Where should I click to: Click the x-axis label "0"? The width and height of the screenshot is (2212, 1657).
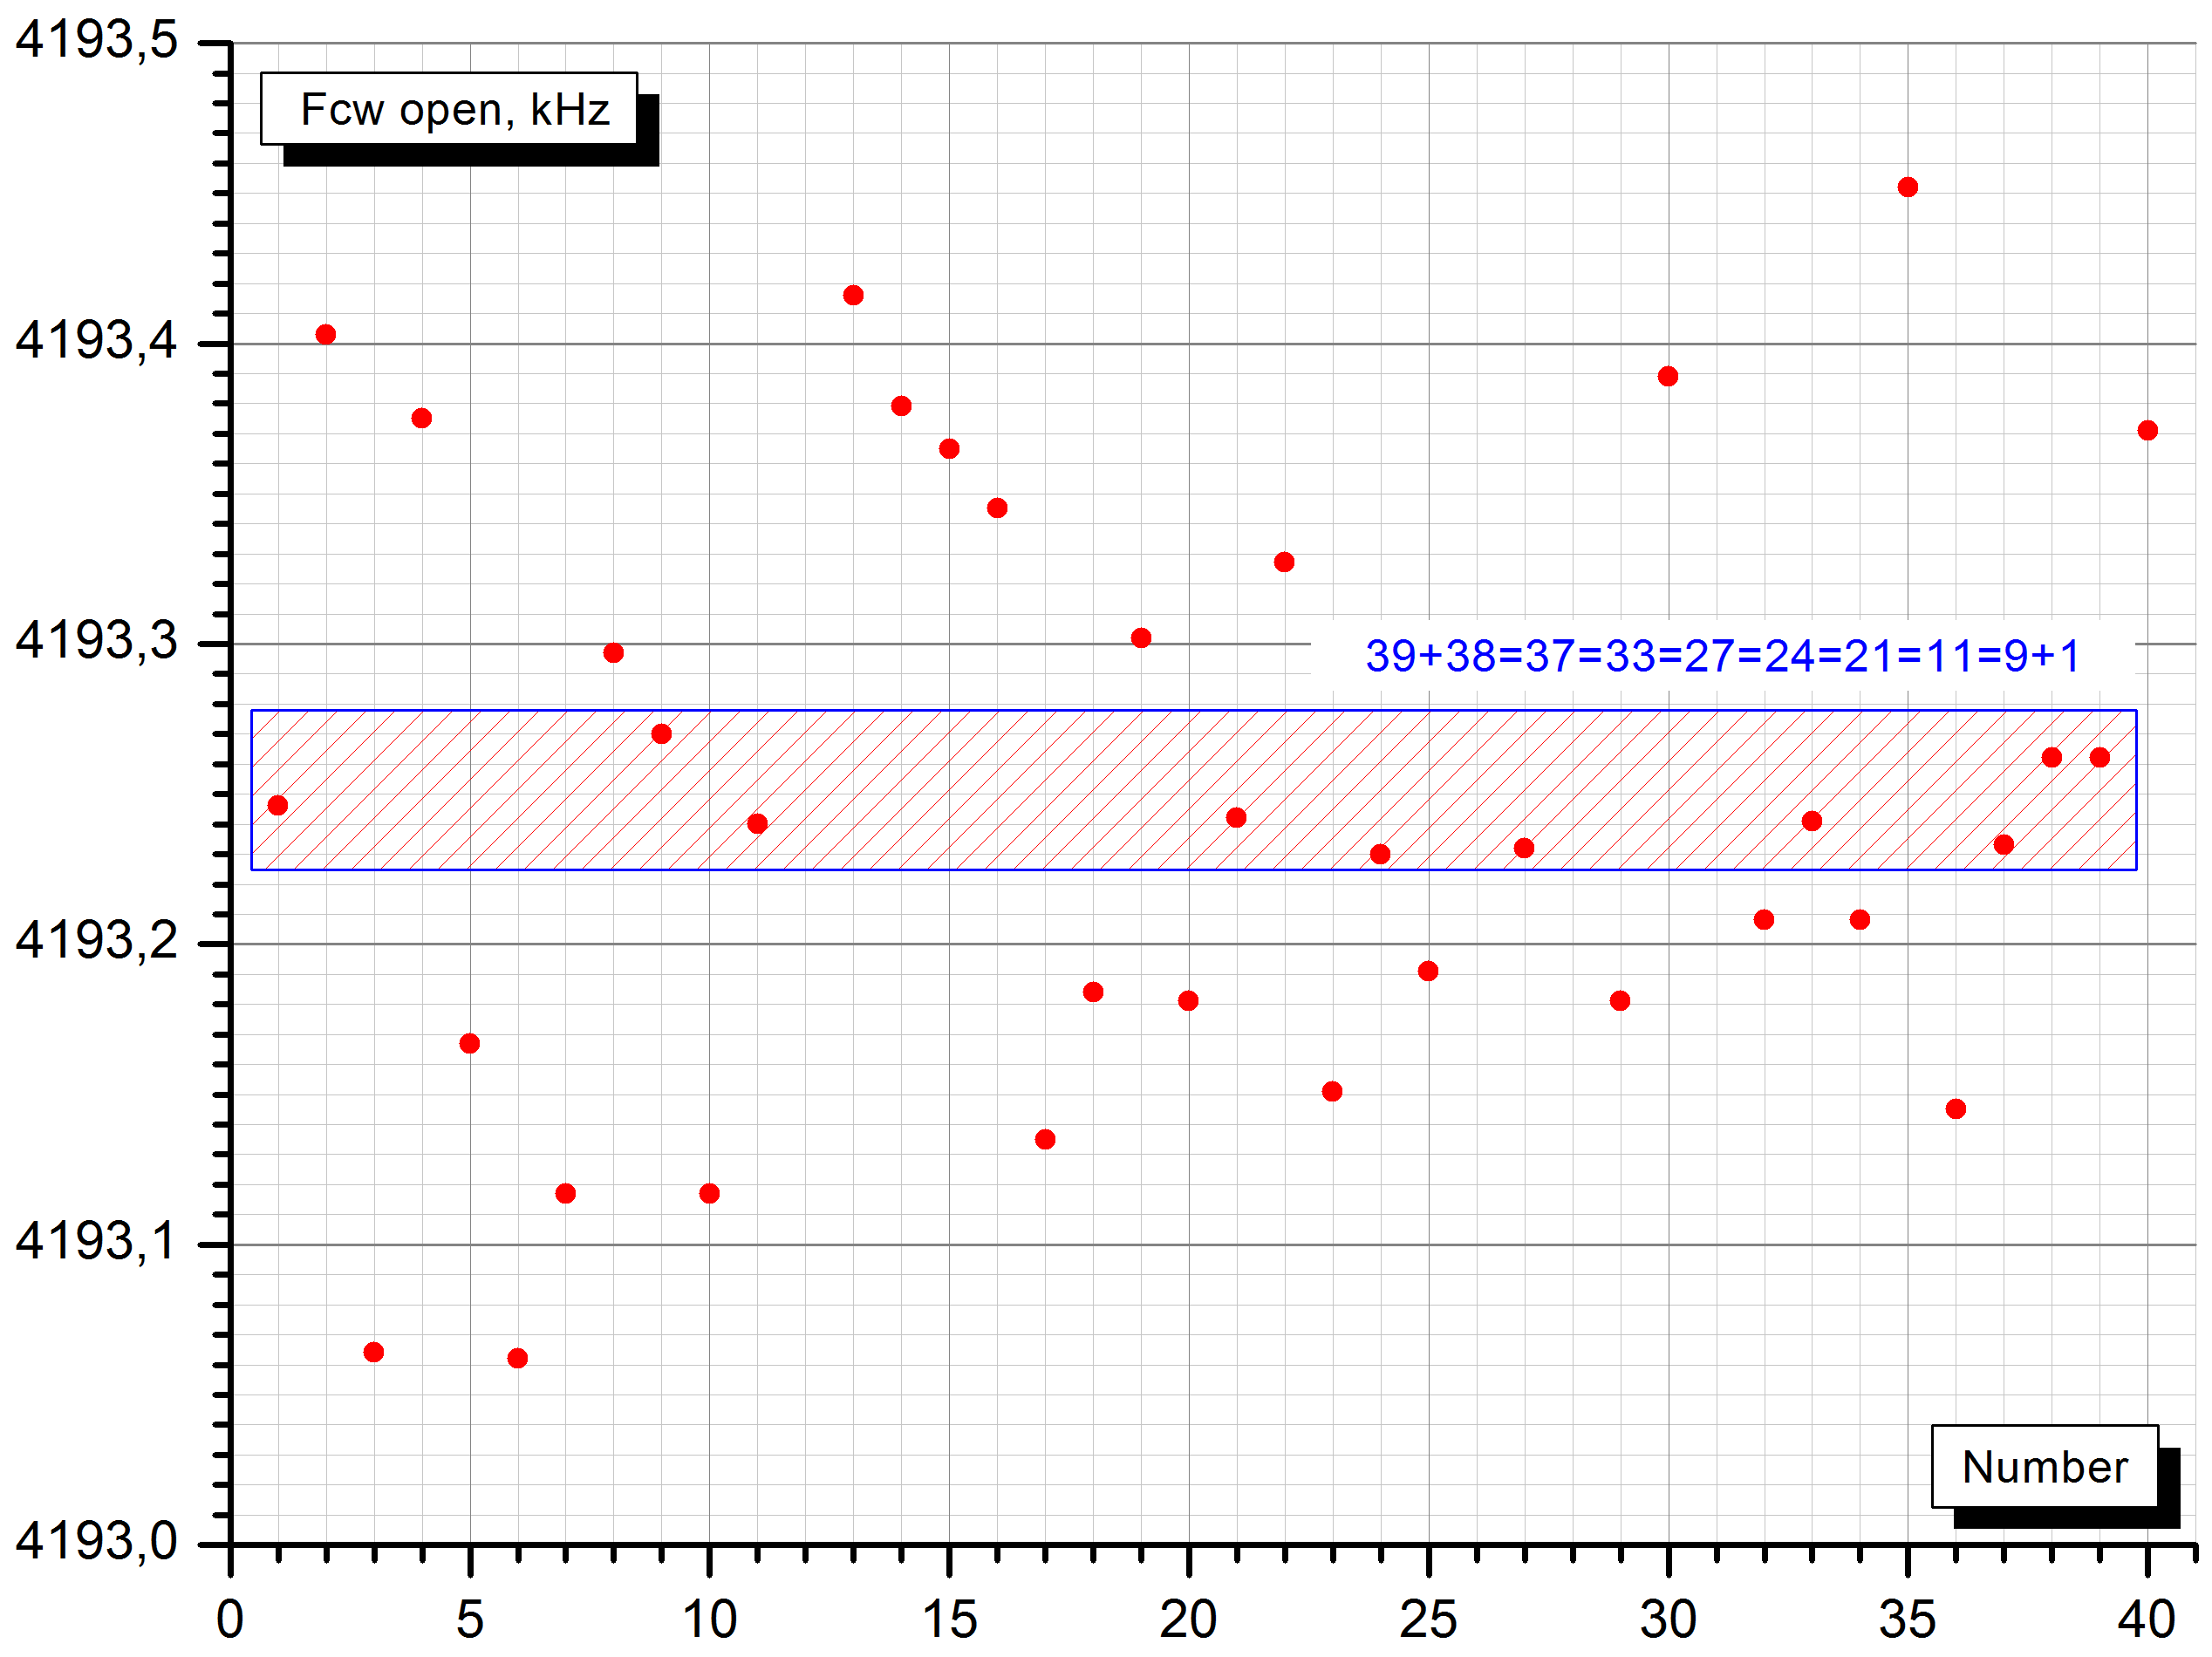coord(230,1619)
